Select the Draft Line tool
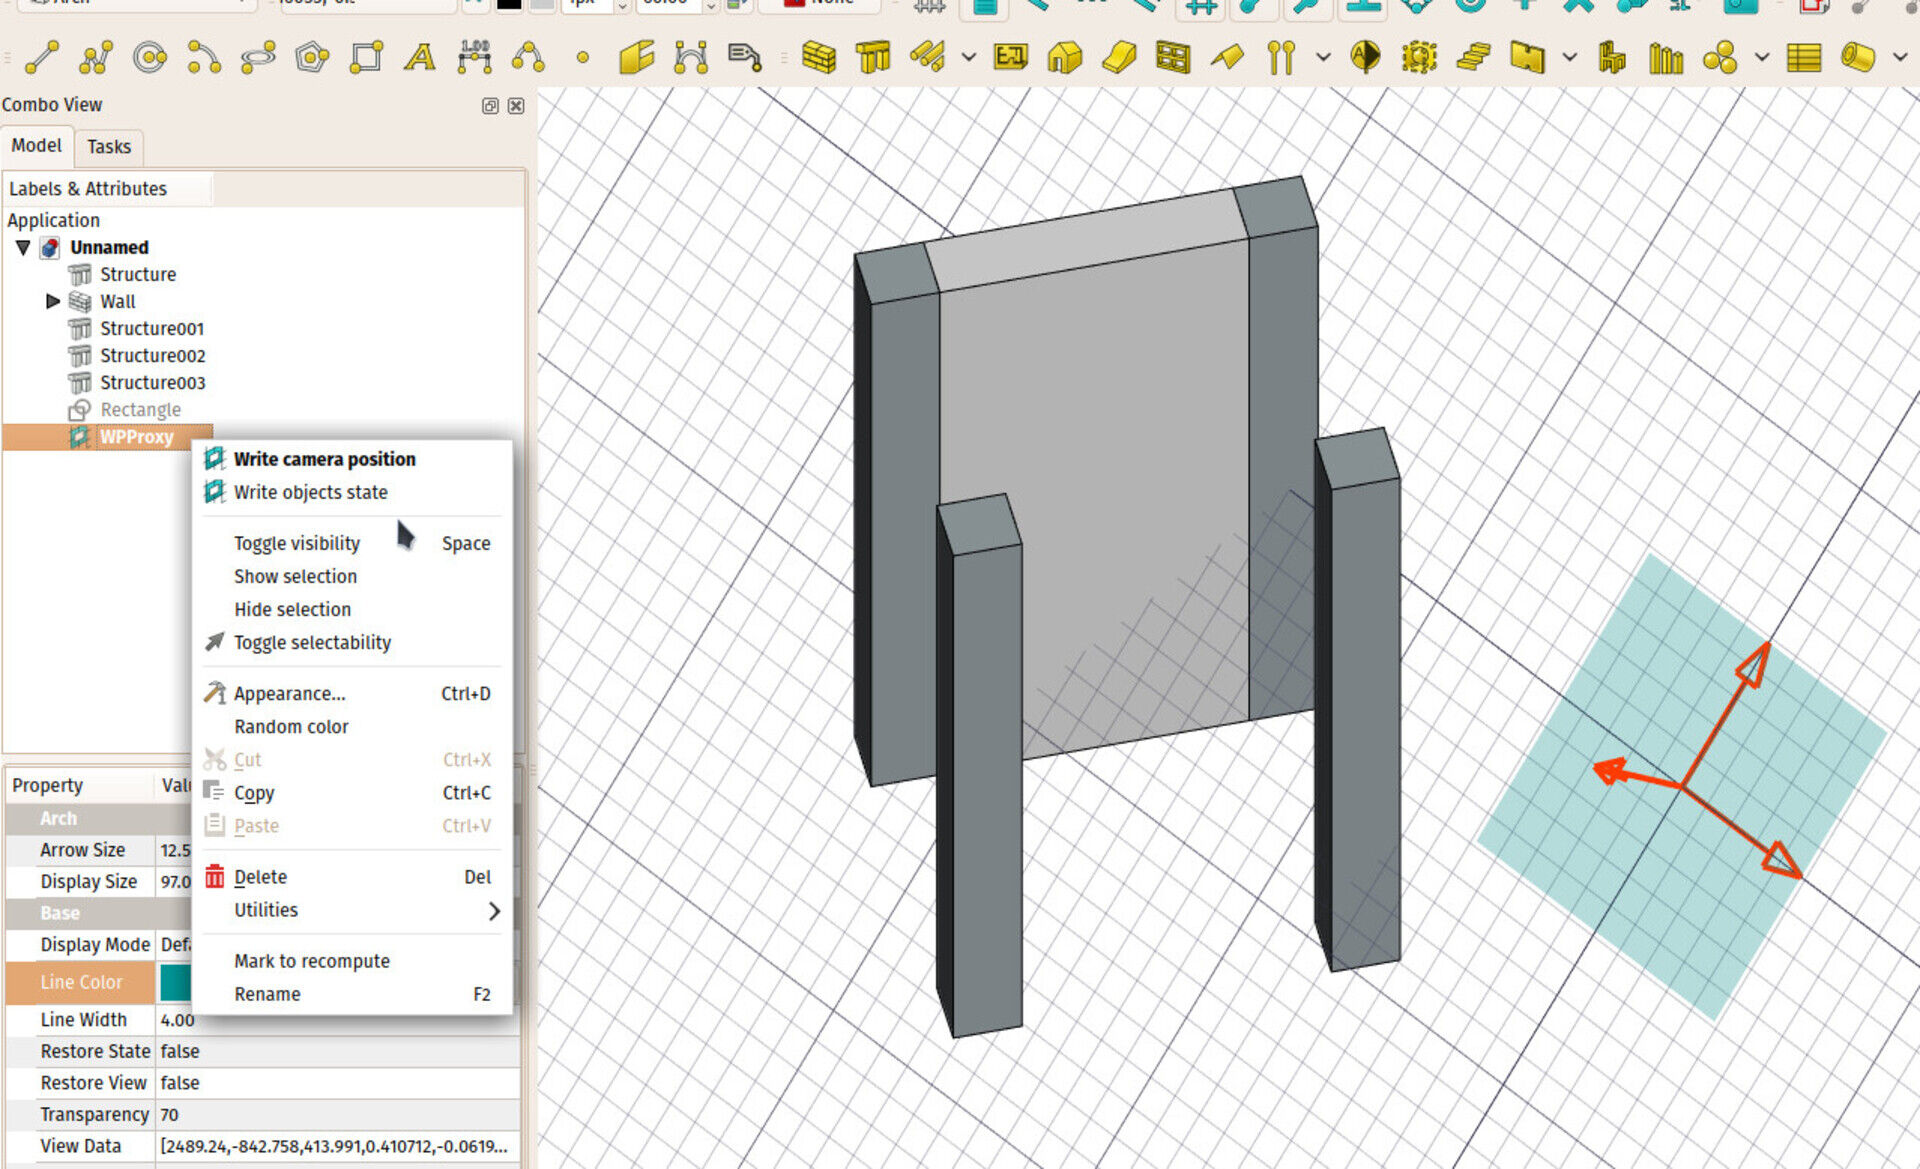 click(x=41, y=58)
